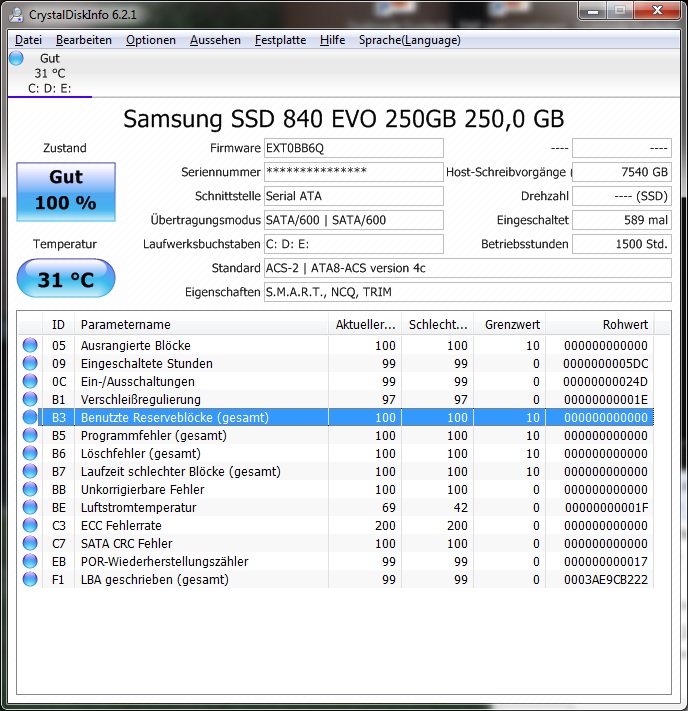The height and width of the screenshot is (711, 688).
Task: Click status orb for Verschleißregulierung row
Action: point(30,399)
